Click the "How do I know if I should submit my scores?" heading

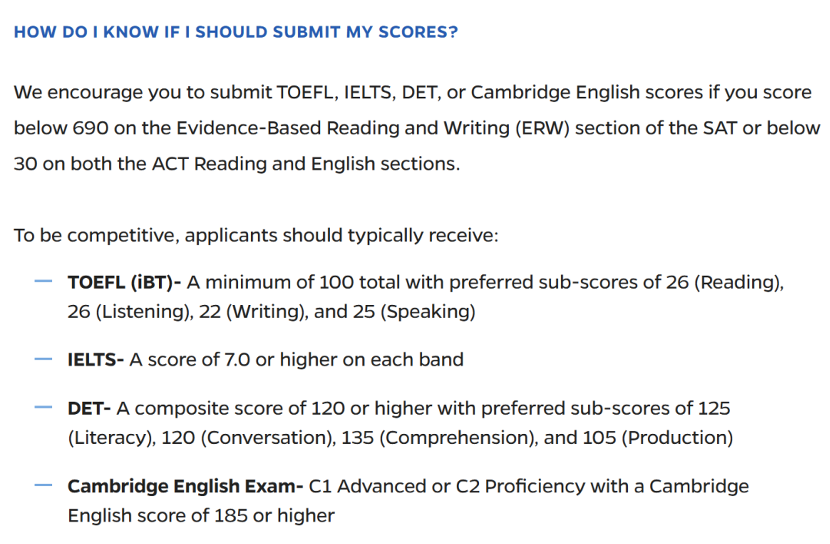[x=235, y=32]
